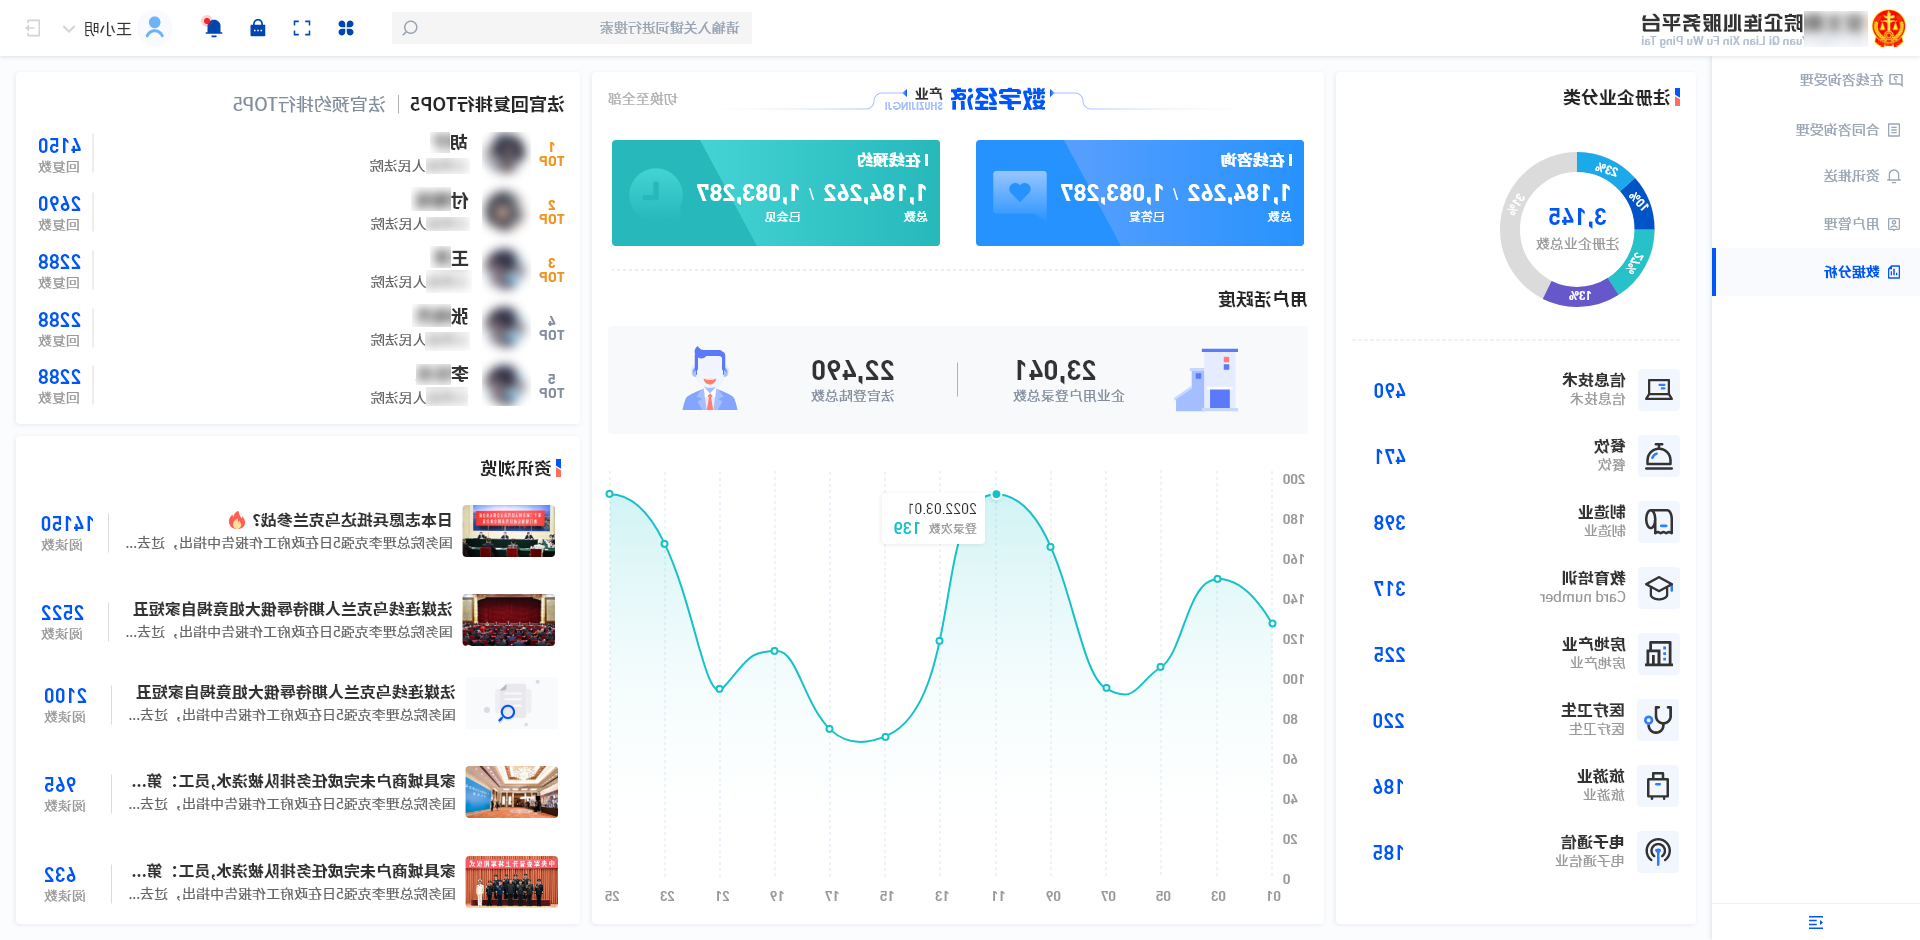The width and height of the screenshot is (1920, 940).
Task: Open 资讯推送 sidebar menu
Action: click(1815, 176)
